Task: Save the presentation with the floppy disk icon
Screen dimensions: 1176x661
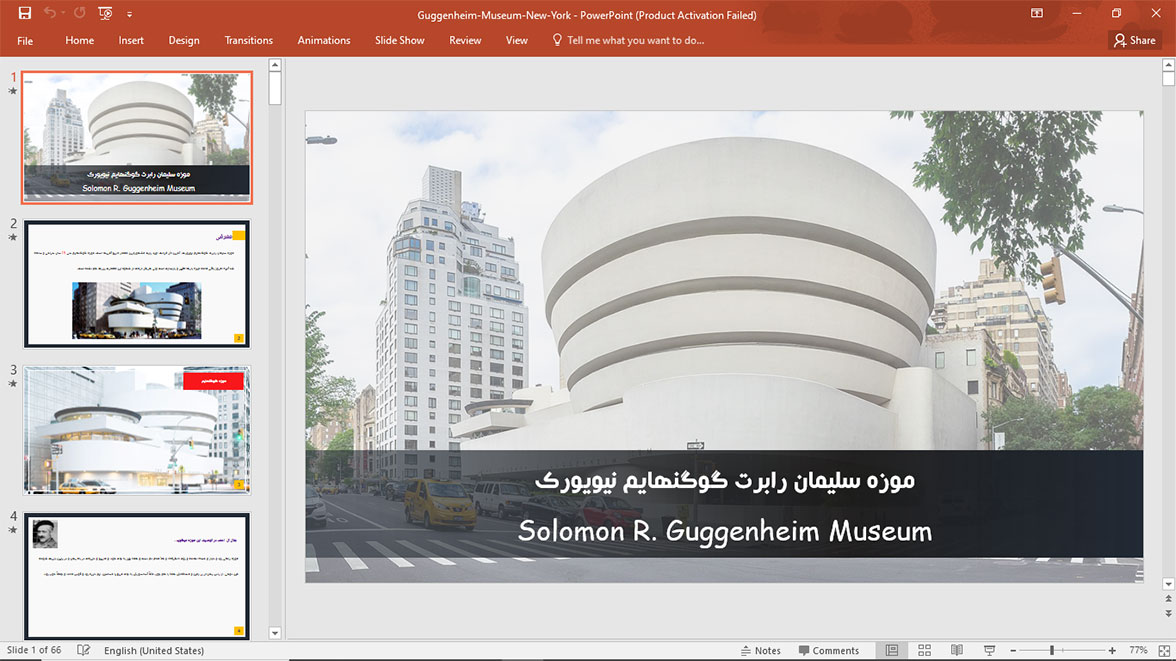Action: pos(25,14)
